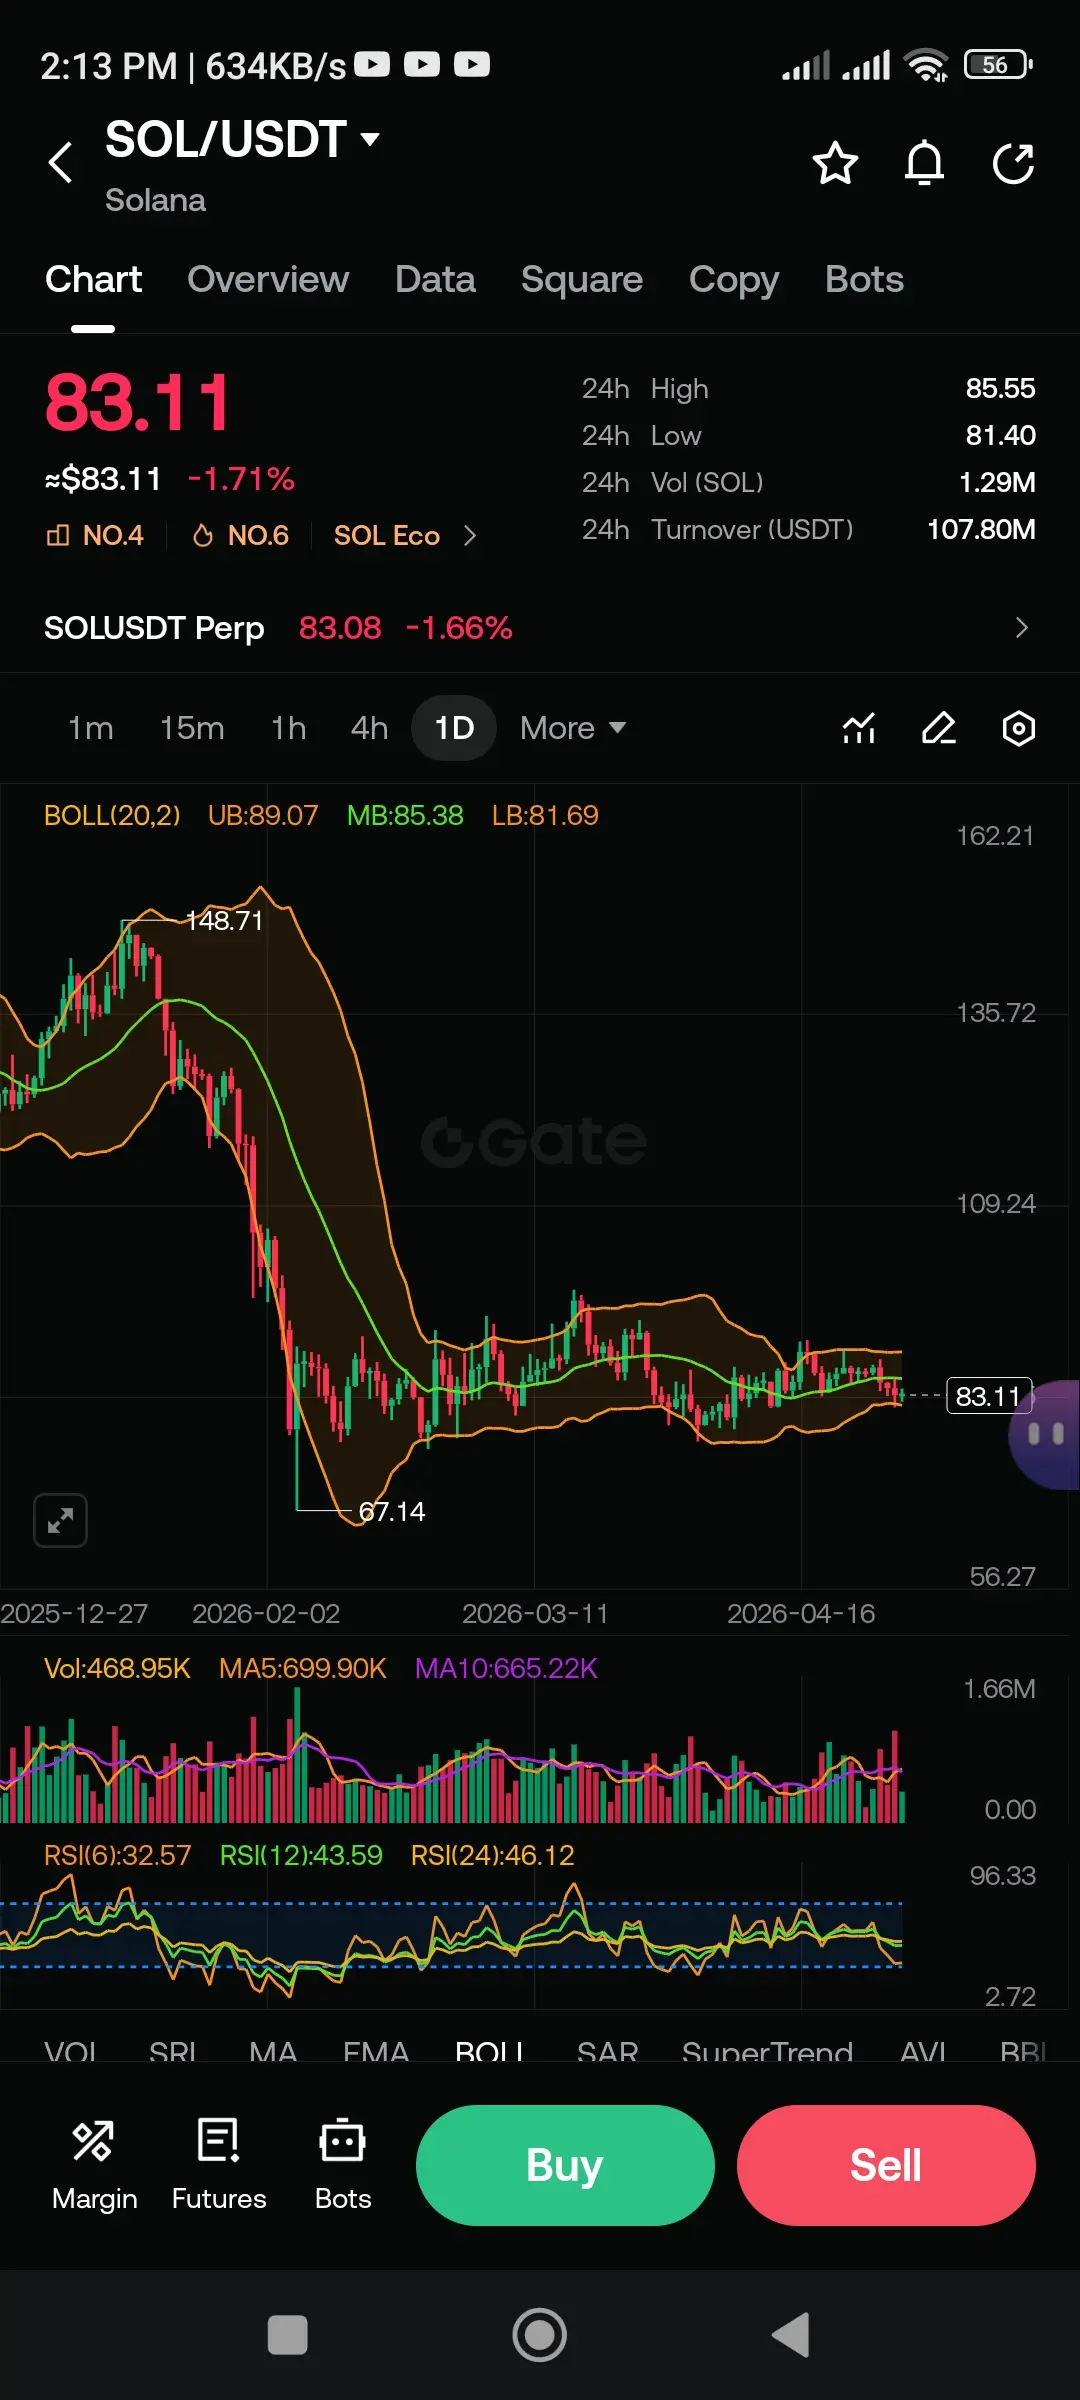The width and height of the screenshot is (1080, 2400).
Task: Open SOL/USDT pair selector dropdown
Action: (243, 139)
